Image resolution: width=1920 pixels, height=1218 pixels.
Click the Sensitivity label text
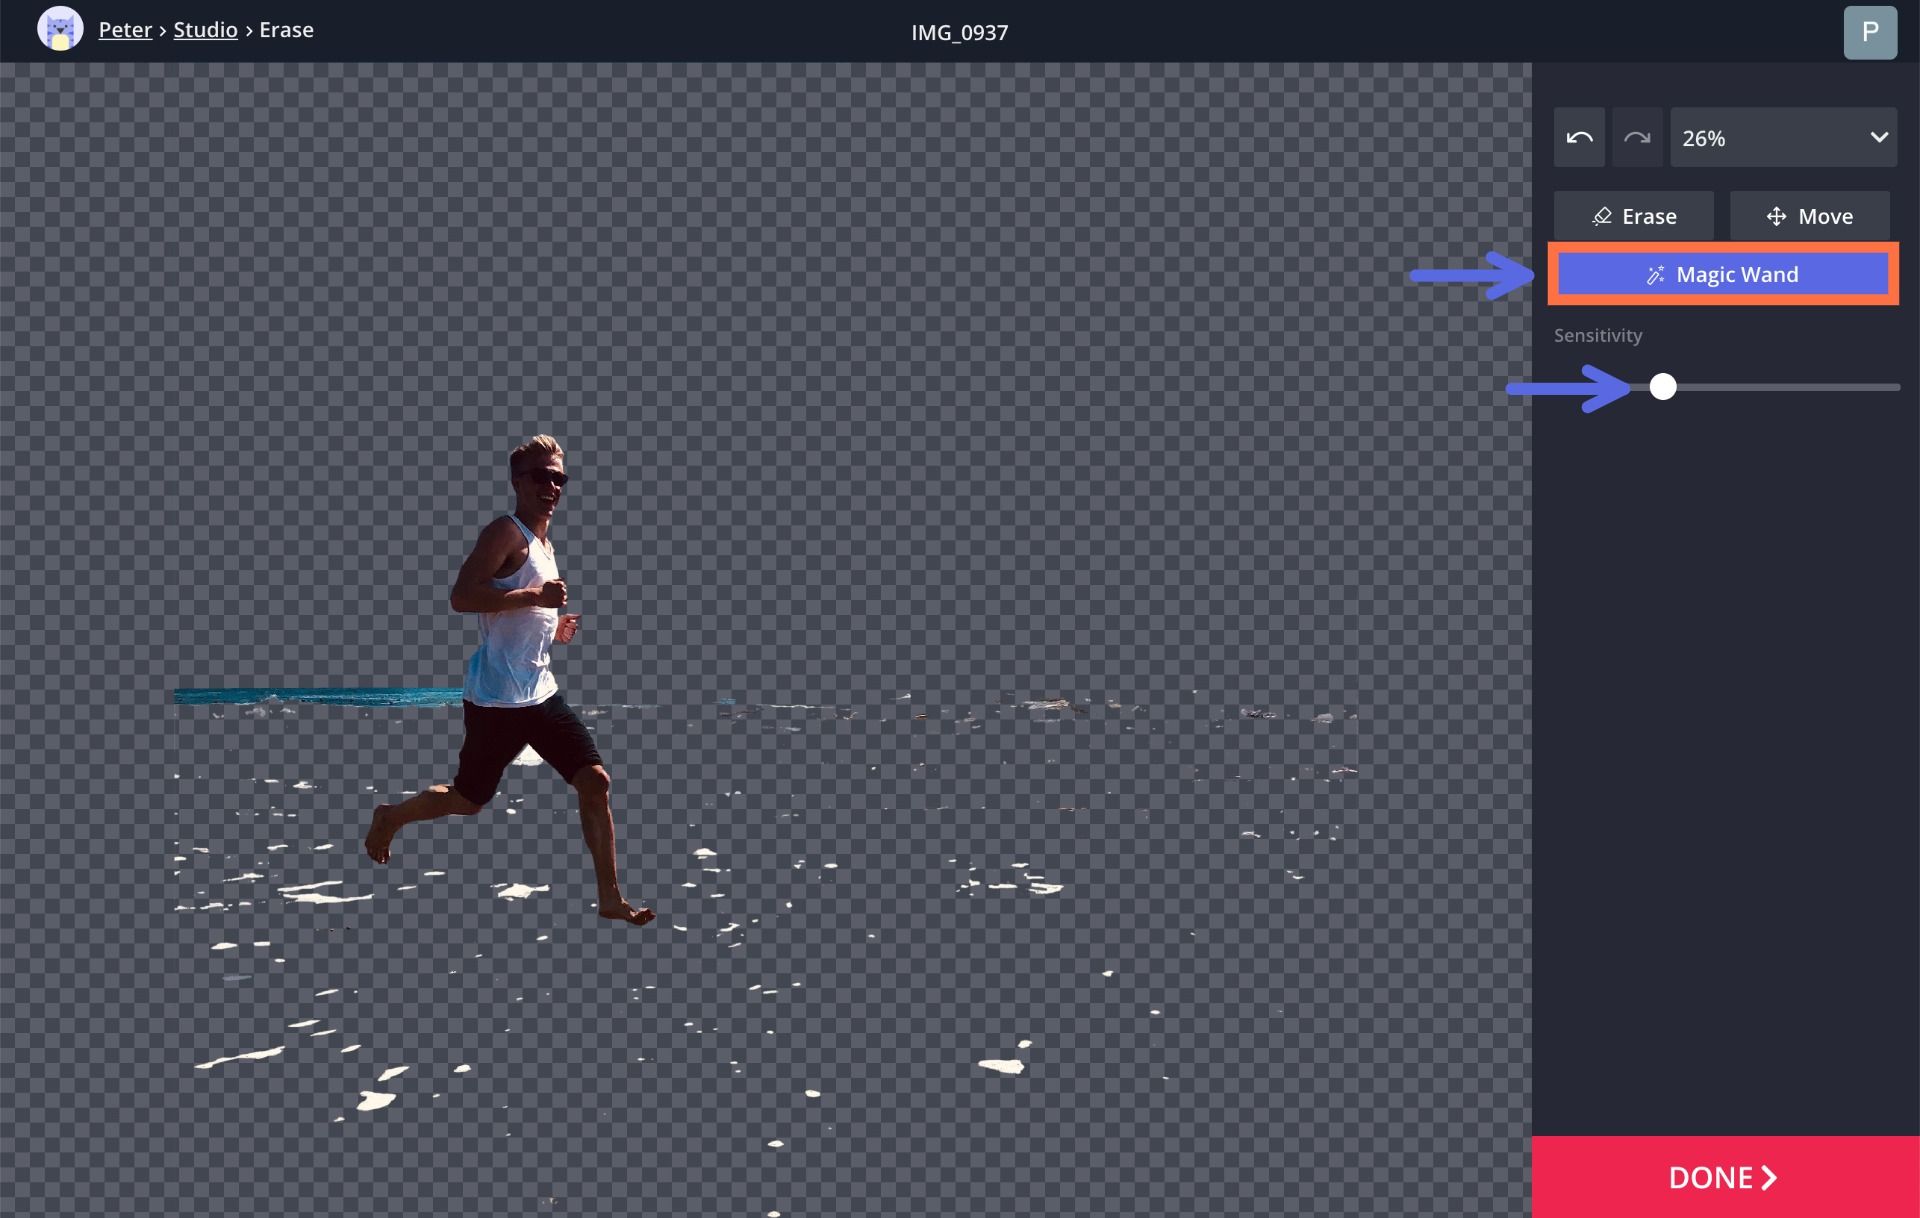(1597, 336)
